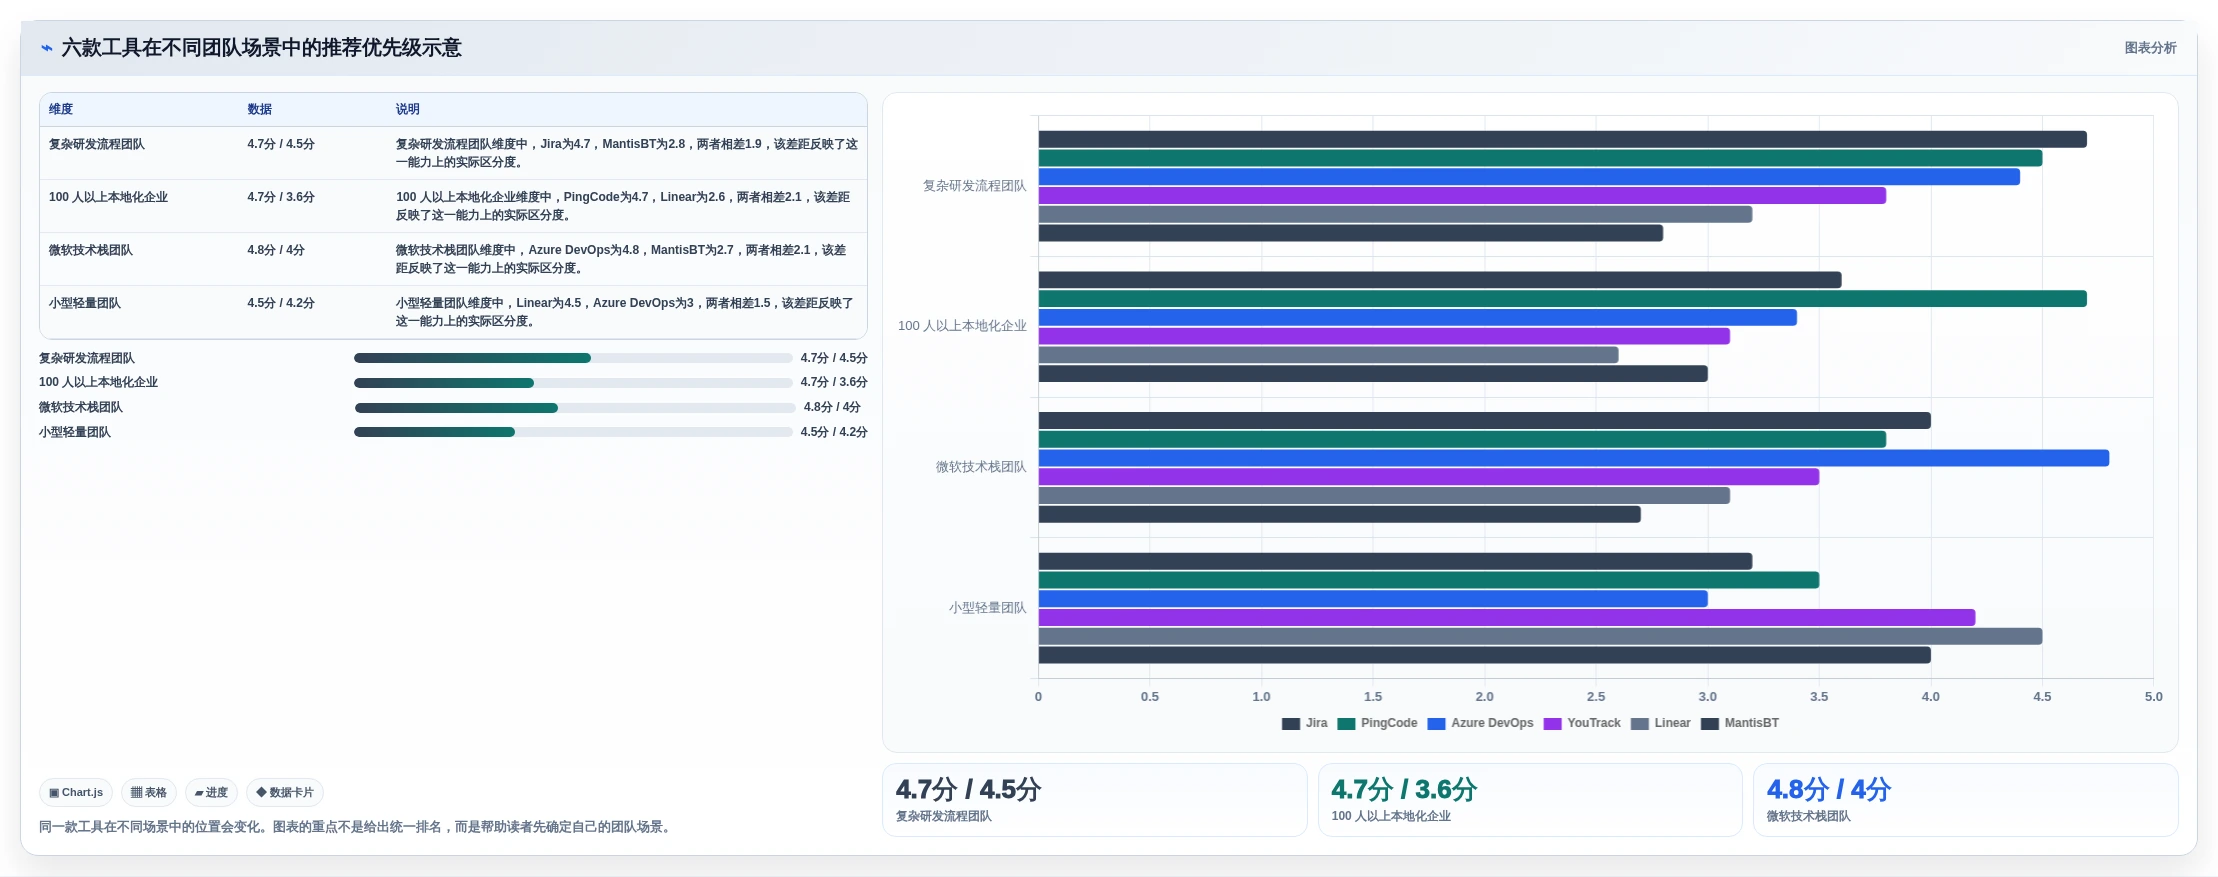Click the table value 4.8分 / 4分

pyautogui.click(x=276, y=251)
